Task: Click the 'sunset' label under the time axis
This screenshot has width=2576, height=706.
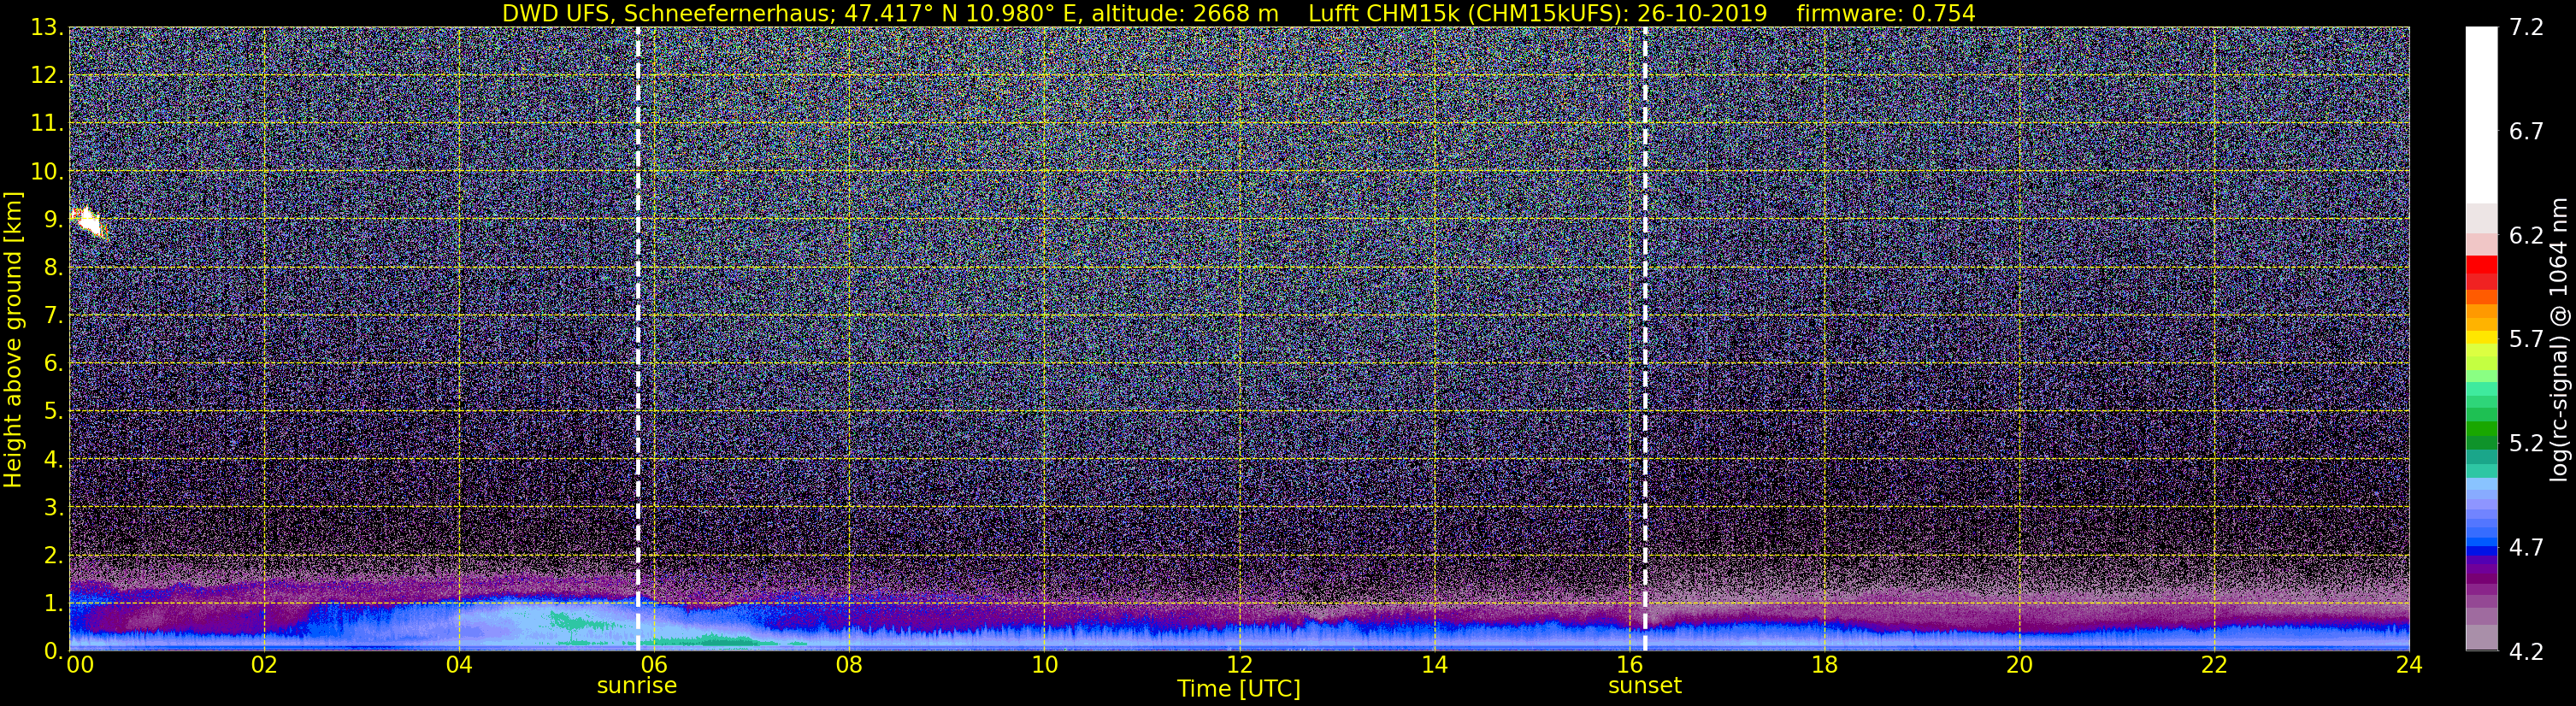Action: tap(1645, 686)
